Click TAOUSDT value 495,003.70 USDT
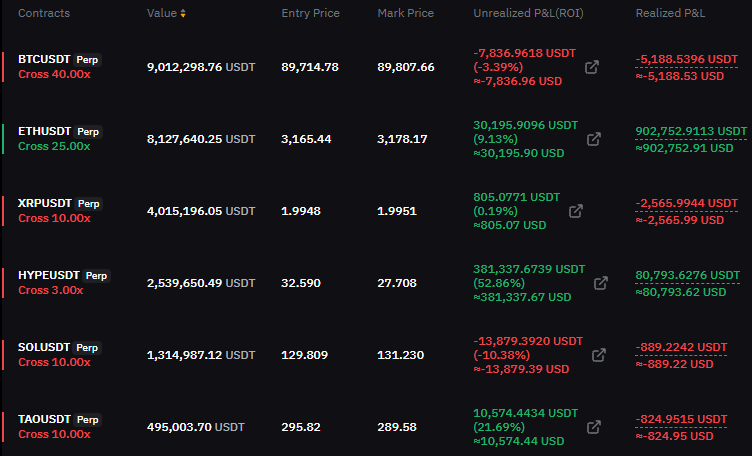The height and width of the screenshot is (456, 752). pos(196,427)
